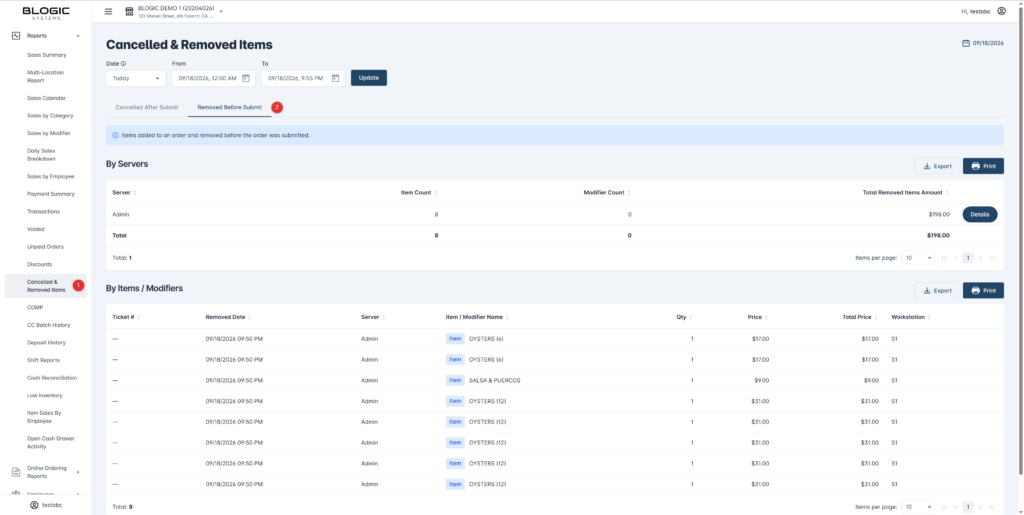The width and height of the screenshot is (1024, 515).
Task: Click the Online Ordering Reports sidebar icon
Action: click(16, 472)
